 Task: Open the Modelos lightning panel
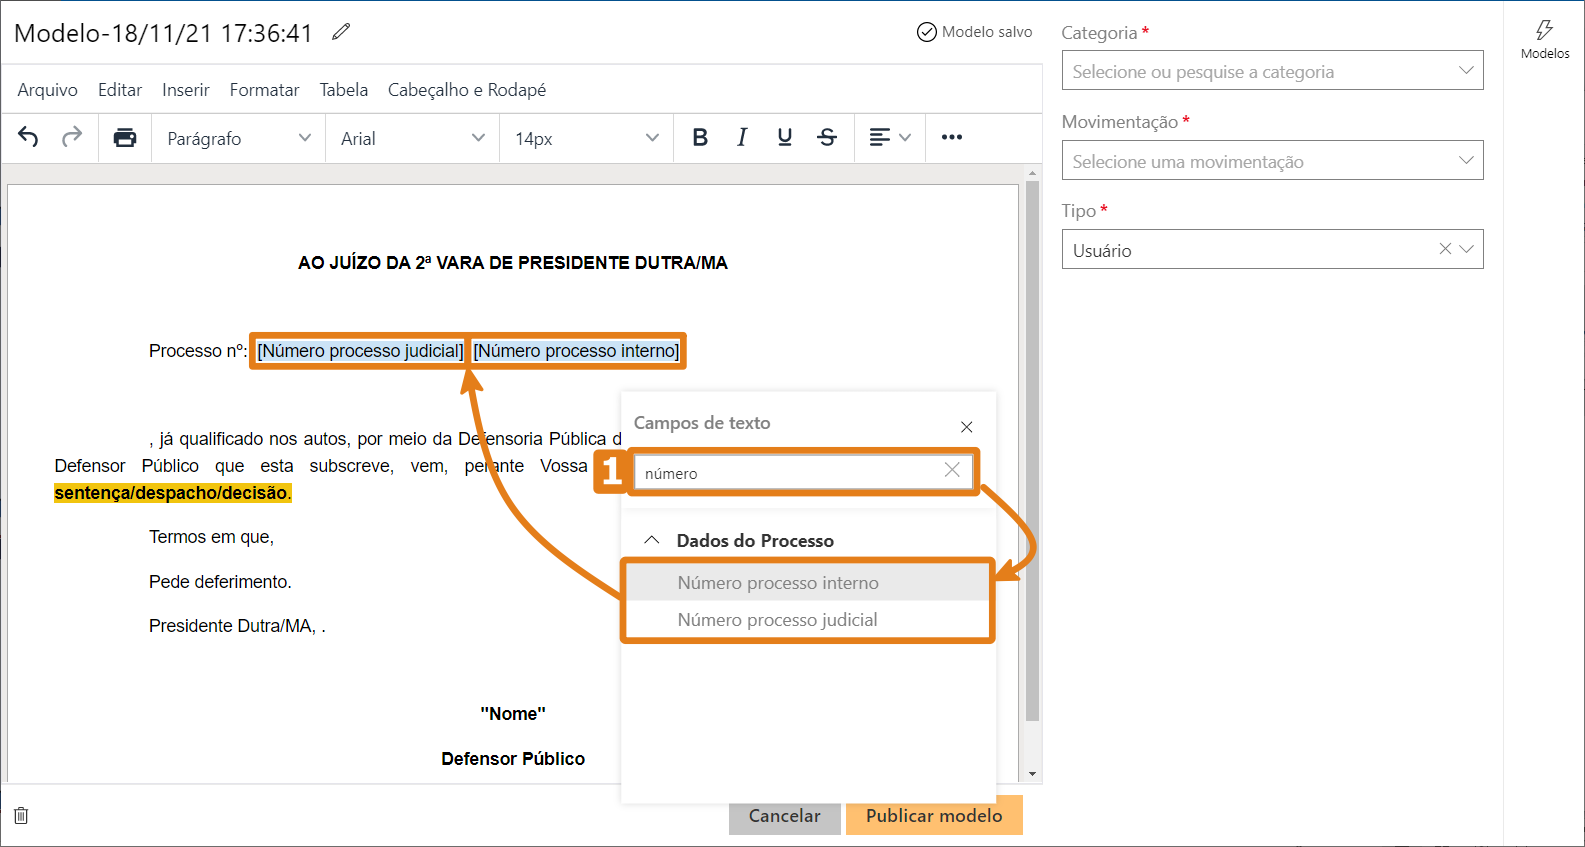(x=1545, y=40)
